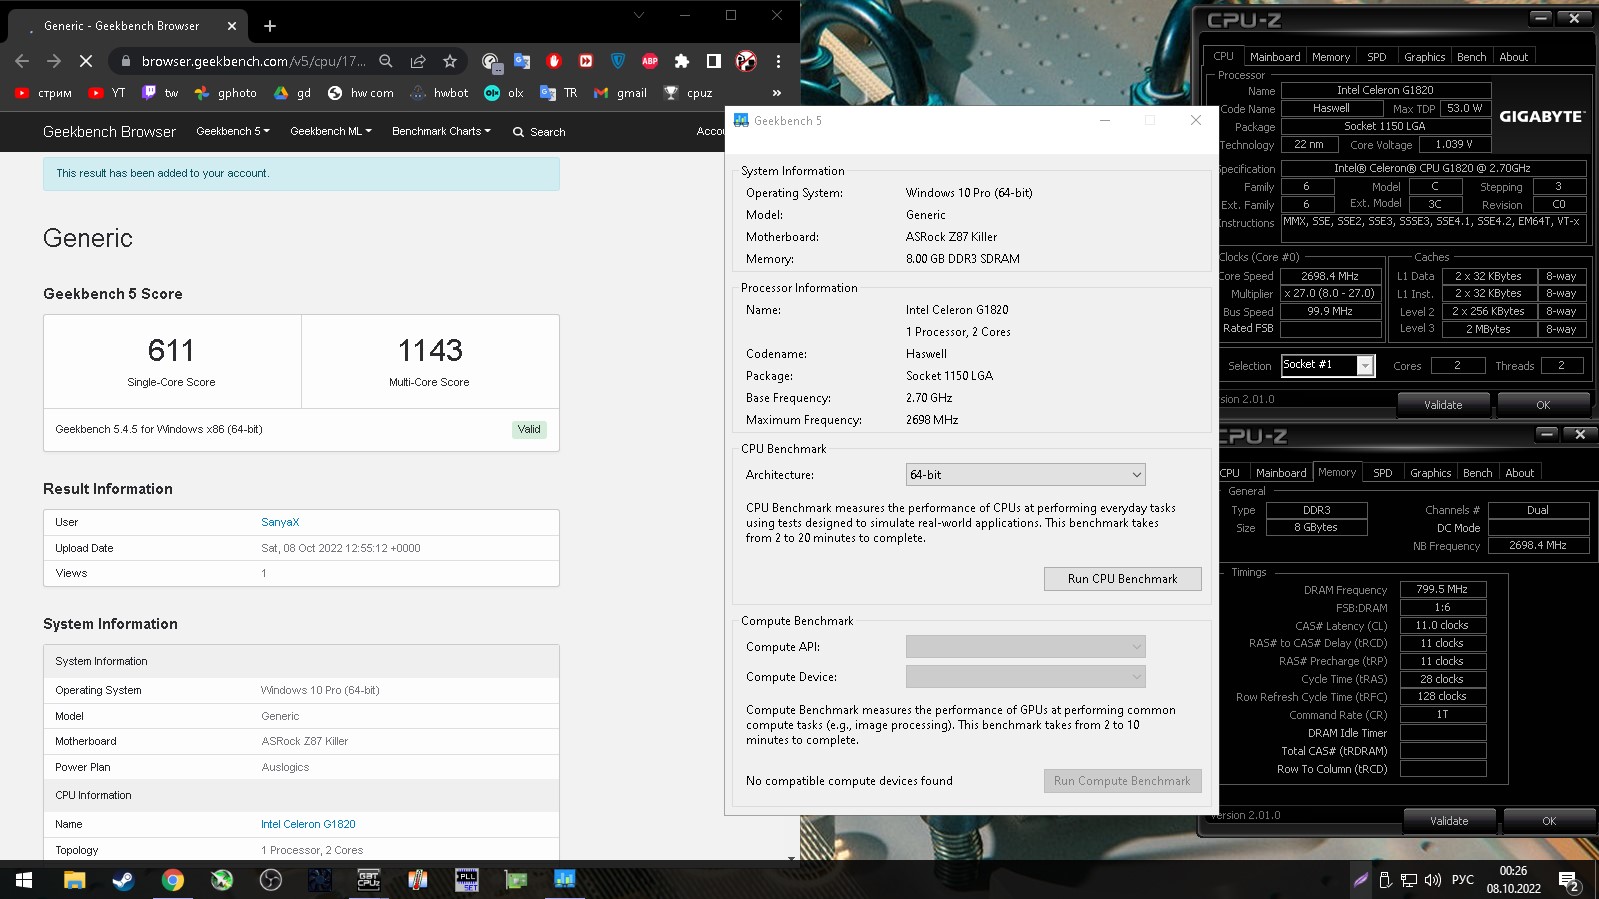Focus the Chrome address bar URL
The width and height of the screenshot is (1599, 899).
(x=253, y=61)
